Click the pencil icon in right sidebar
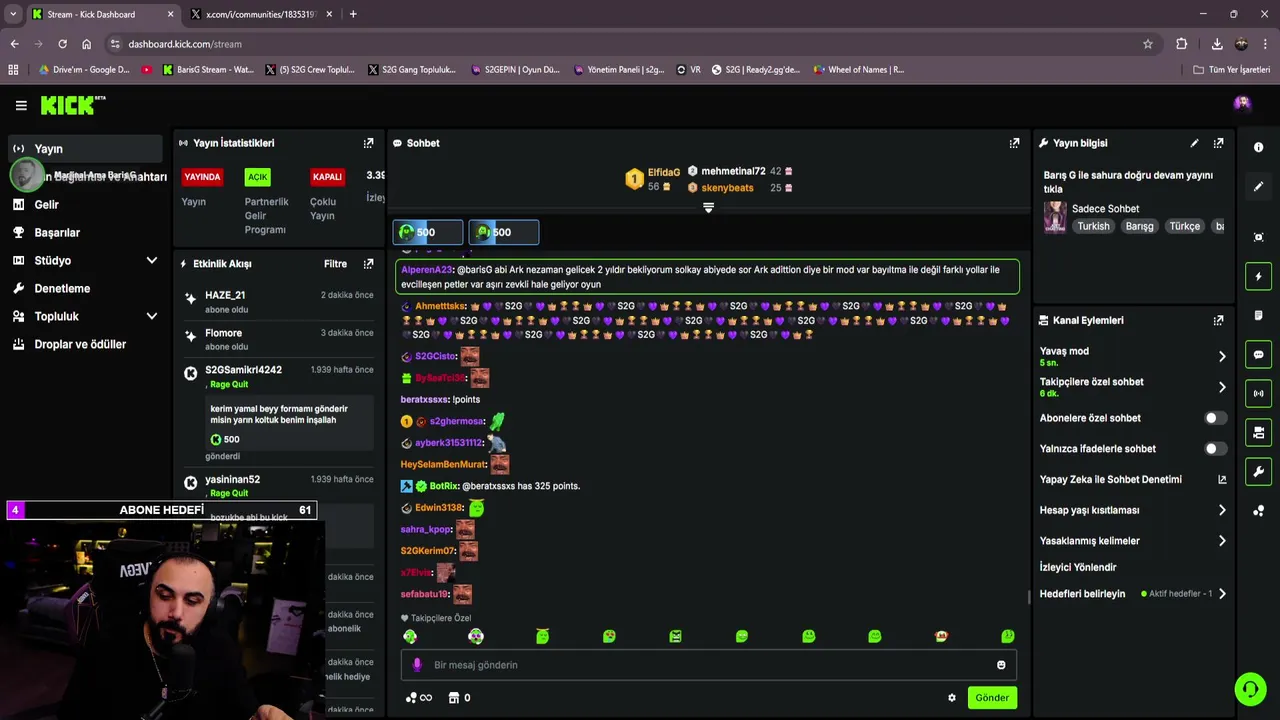This screenshot has height=720, width=1280. [x=1258, y=186]
